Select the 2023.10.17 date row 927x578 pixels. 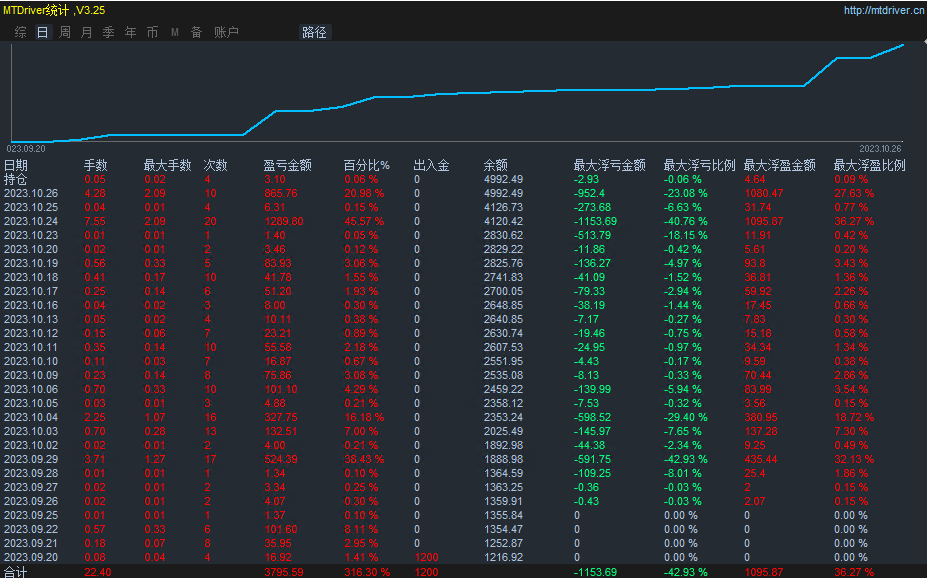(31, 291)
